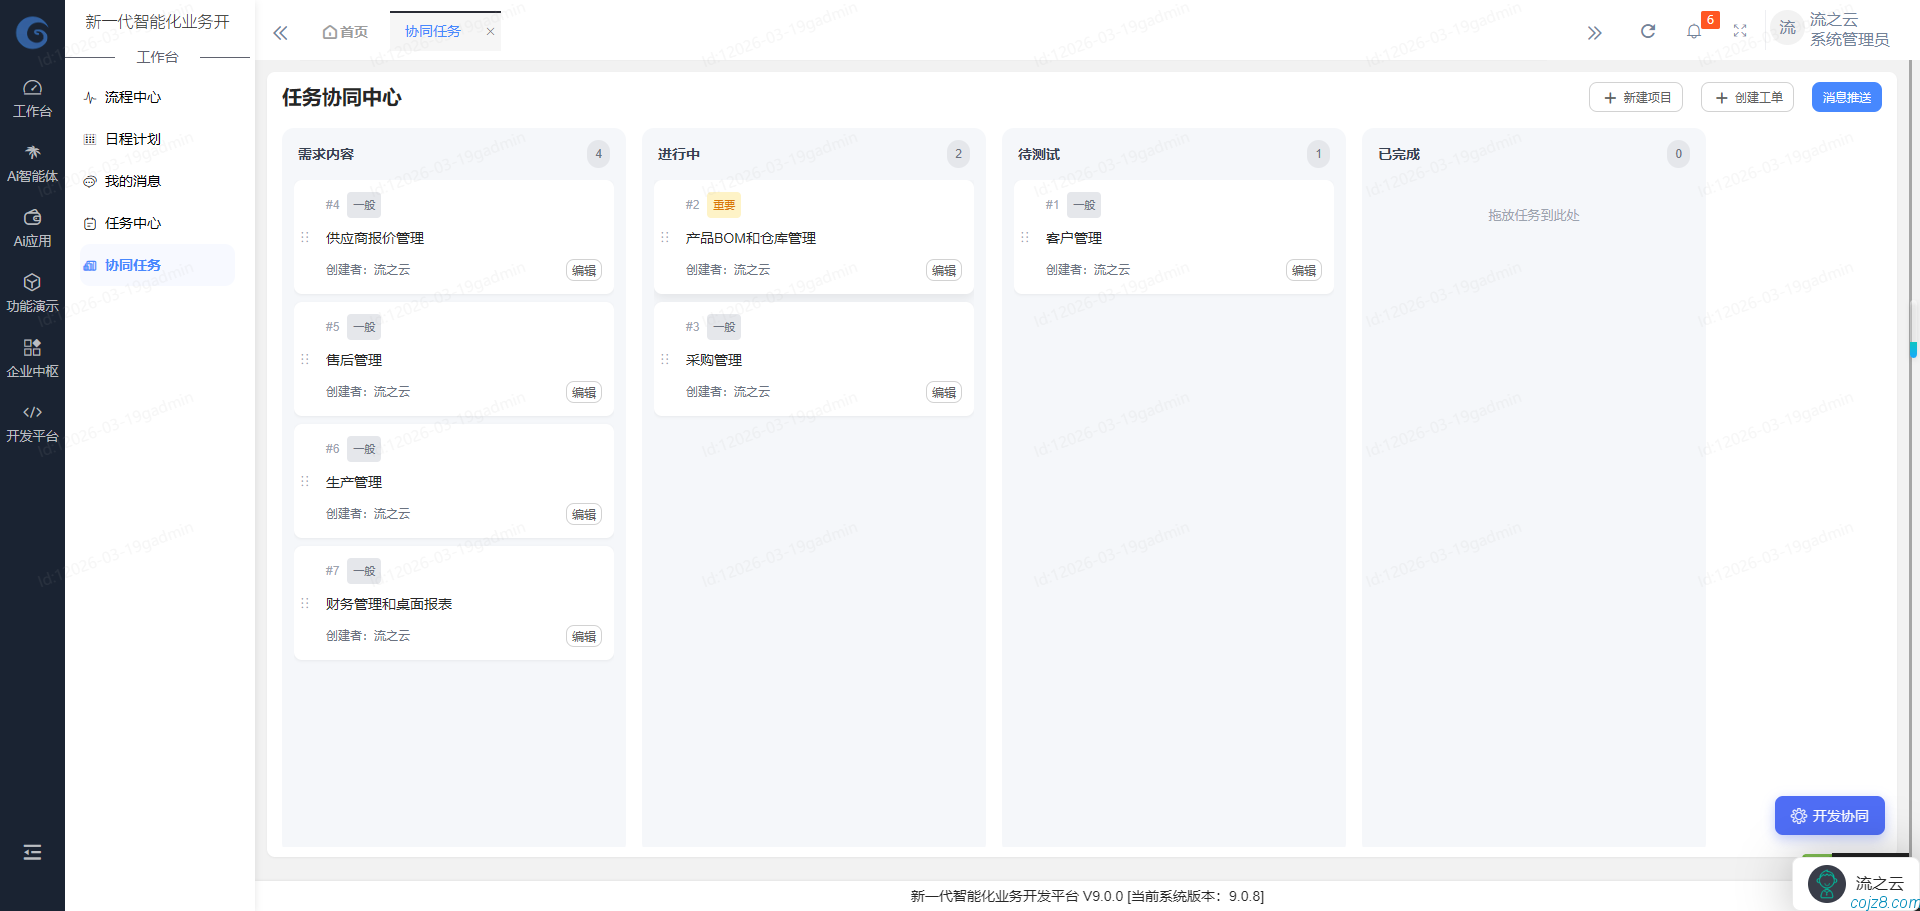The height and width of the screenshot is (911, 1920).
Task: Open 工作台 from the left sidebar
Action: pos(32,96)
